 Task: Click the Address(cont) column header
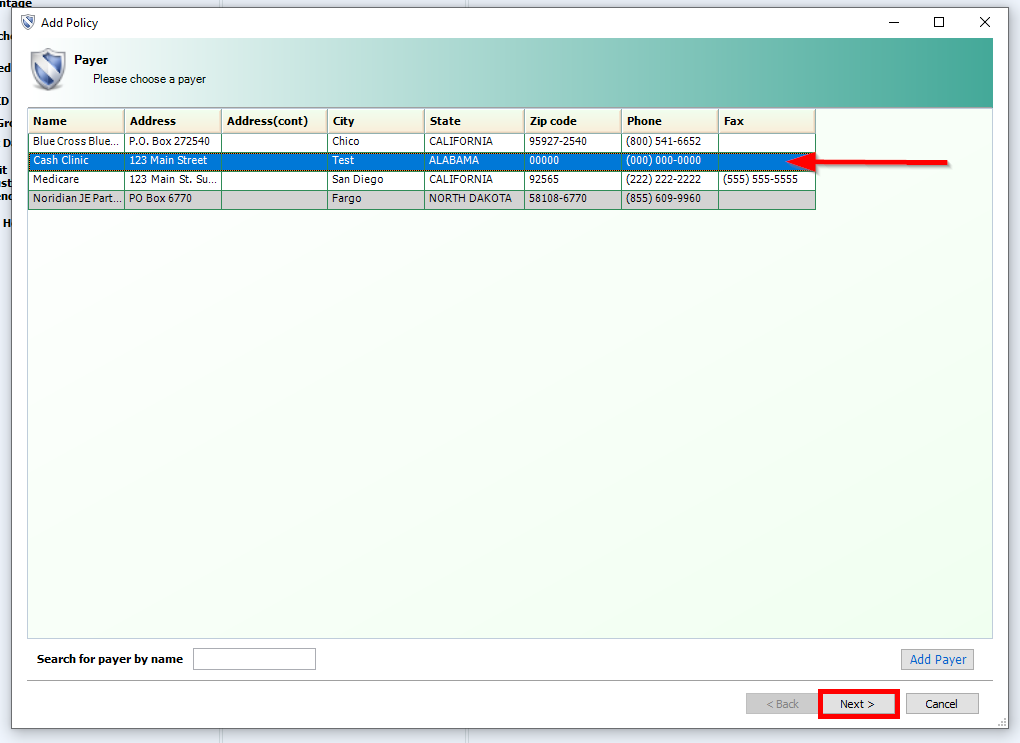pos(274,121)
